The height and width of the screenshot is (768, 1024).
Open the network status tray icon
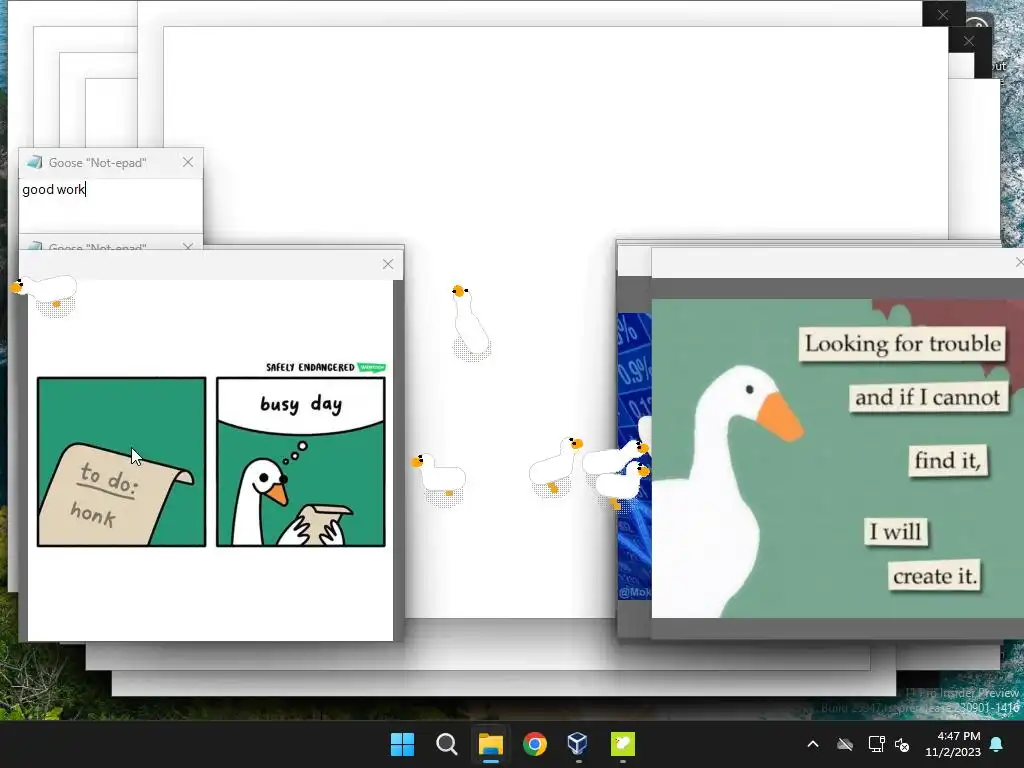tap(876, 744)
